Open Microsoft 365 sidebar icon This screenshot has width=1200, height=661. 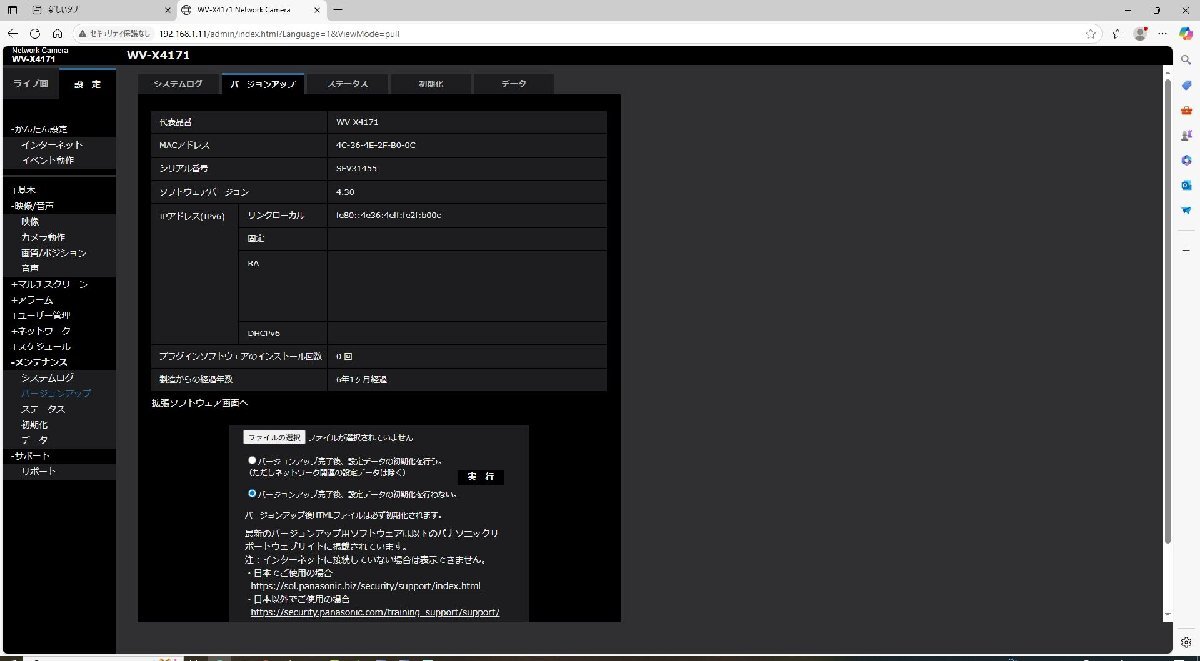pos(1186,160)
